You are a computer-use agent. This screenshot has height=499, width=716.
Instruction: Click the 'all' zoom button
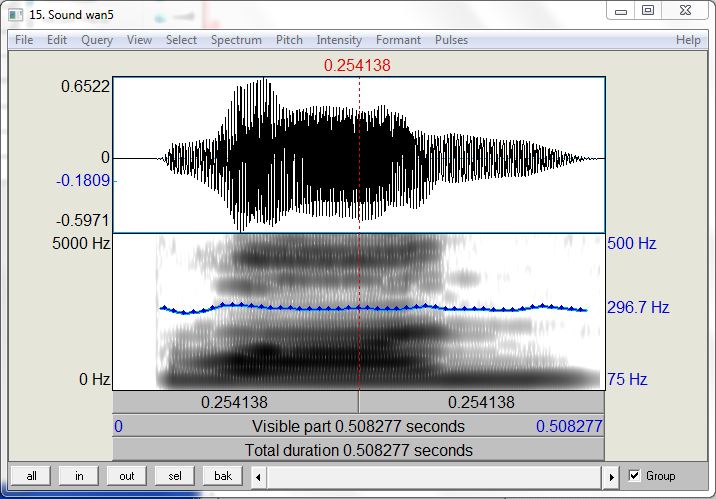(31, 476)
